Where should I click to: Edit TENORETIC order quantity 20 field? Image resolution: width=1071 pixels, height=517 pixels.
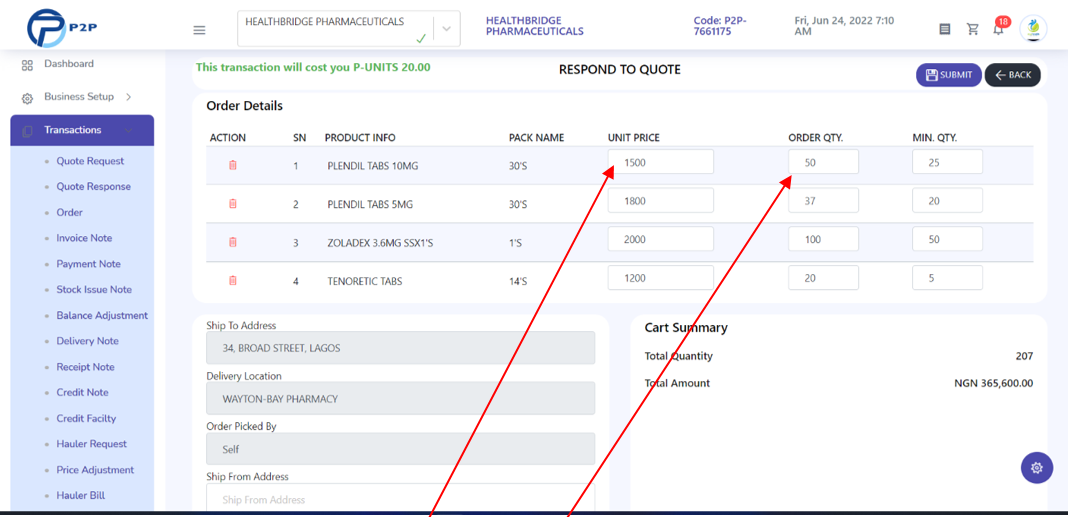(823, 277)
